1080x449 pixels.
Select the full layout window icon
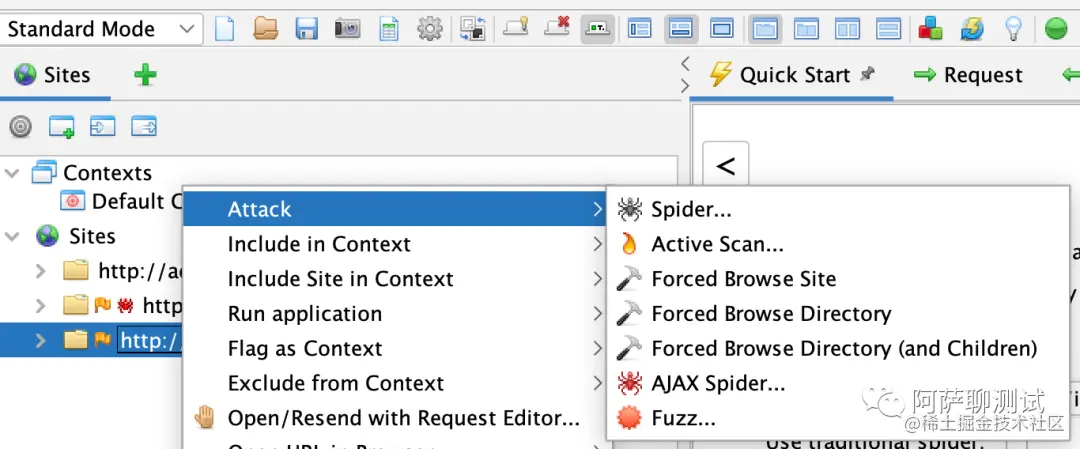click(x=722, y=29)
